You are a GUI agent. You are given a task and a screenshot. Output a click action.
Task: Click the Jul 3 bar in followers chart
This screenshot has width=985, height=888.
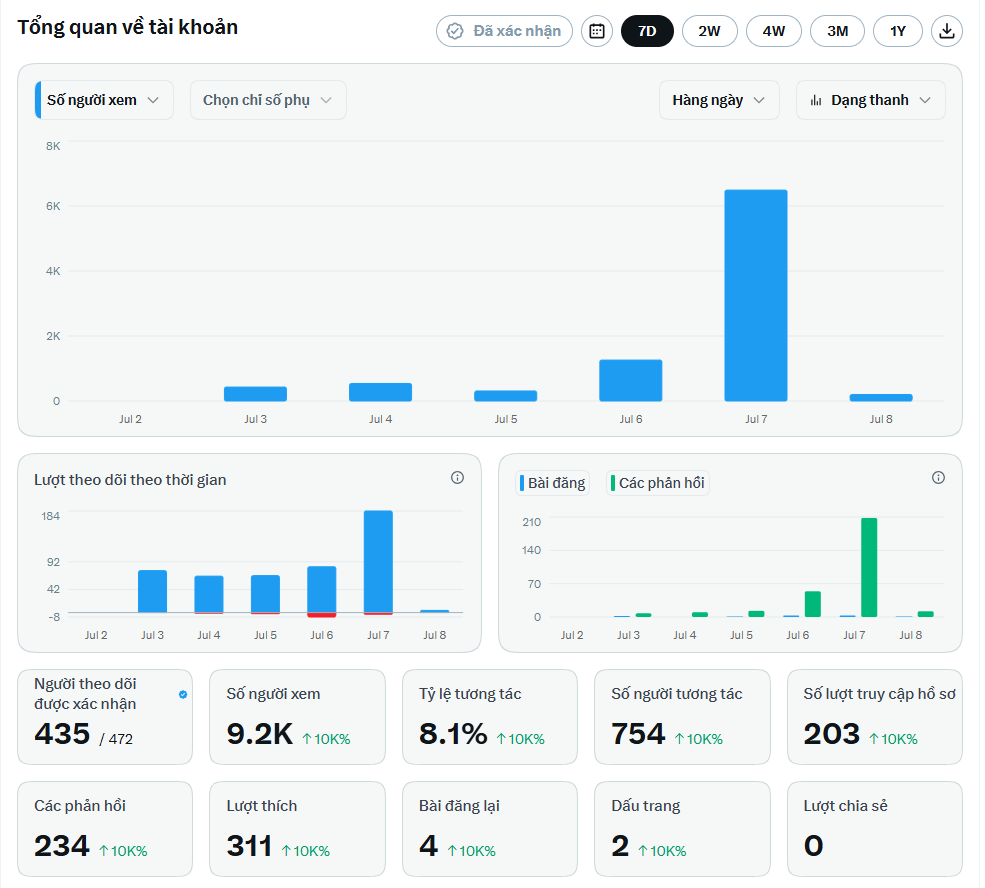tap(153, 591)
